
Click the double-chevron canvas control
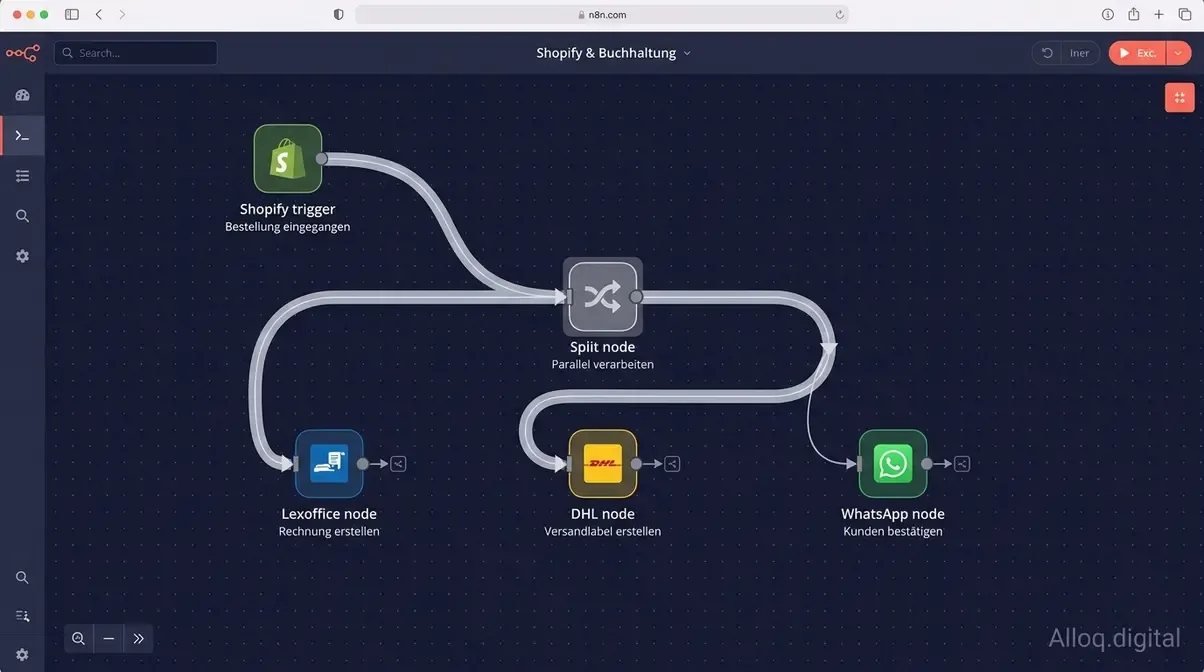click(x=138, y=638)
